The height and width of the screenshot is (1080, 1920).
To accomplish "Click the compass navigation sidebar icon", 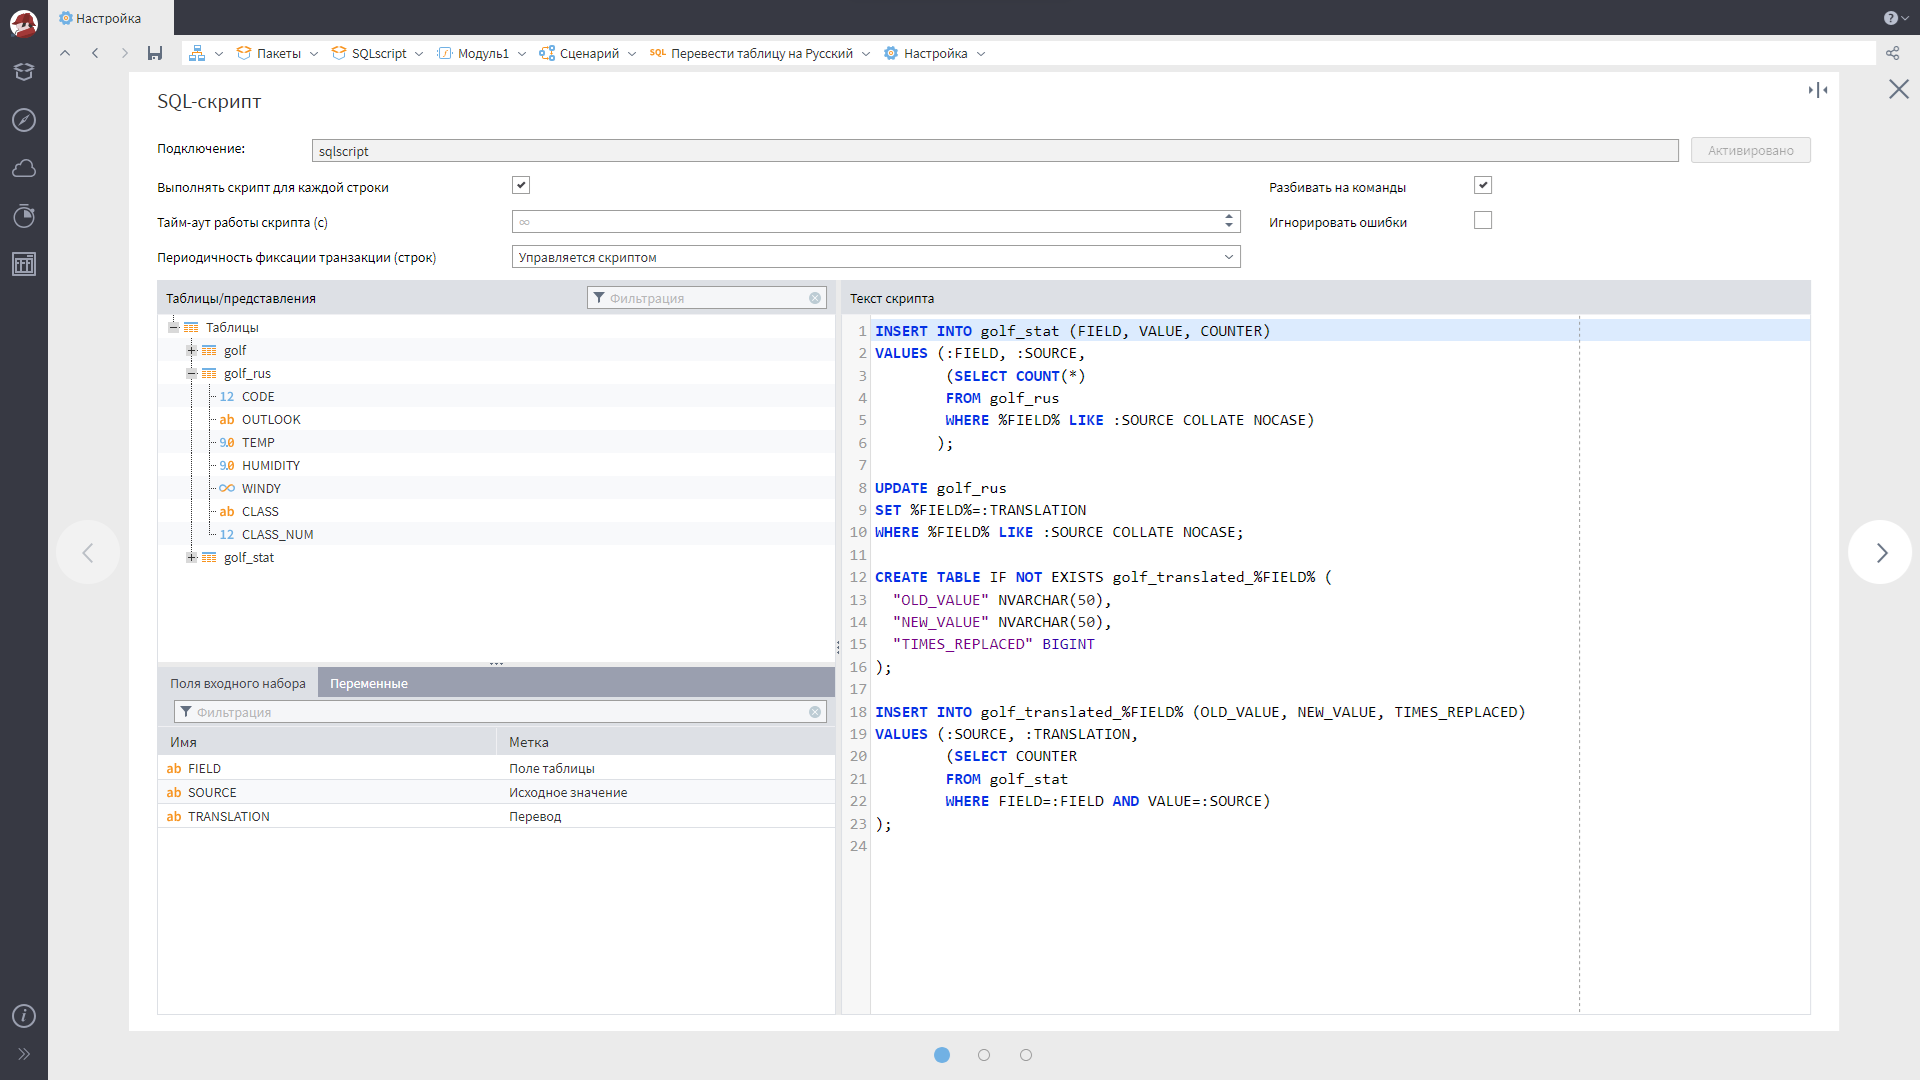I will point(24,120).
